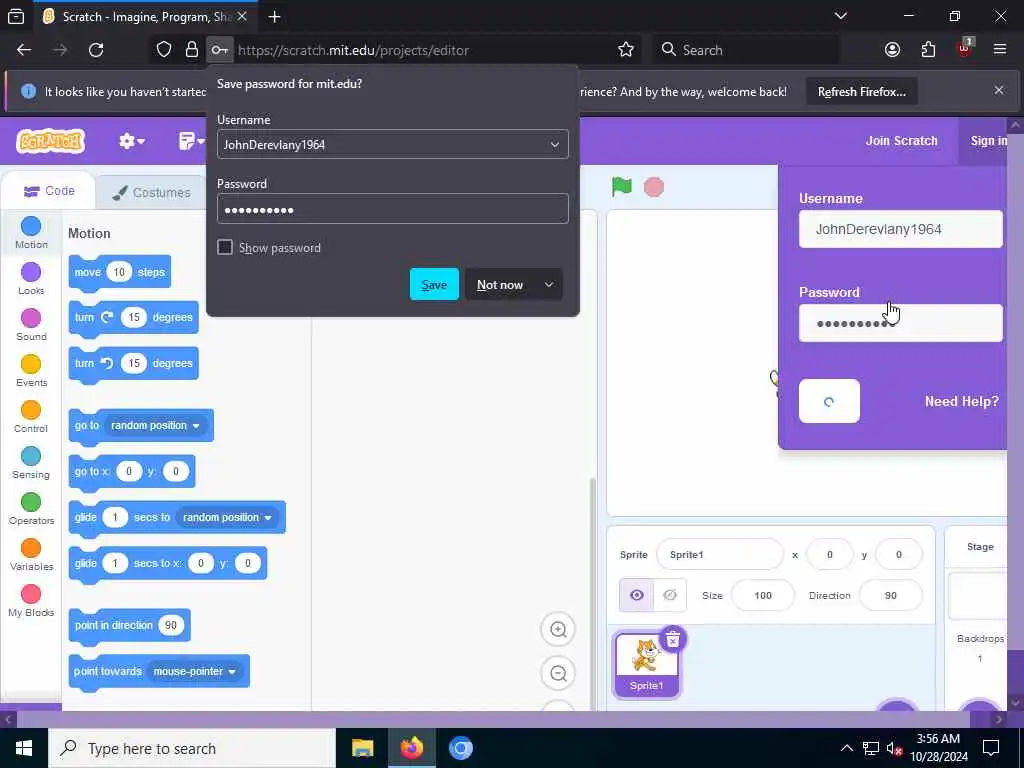Reload the page
The height and width of the screenshot is (768, 1024).
[x=96, y=50]
